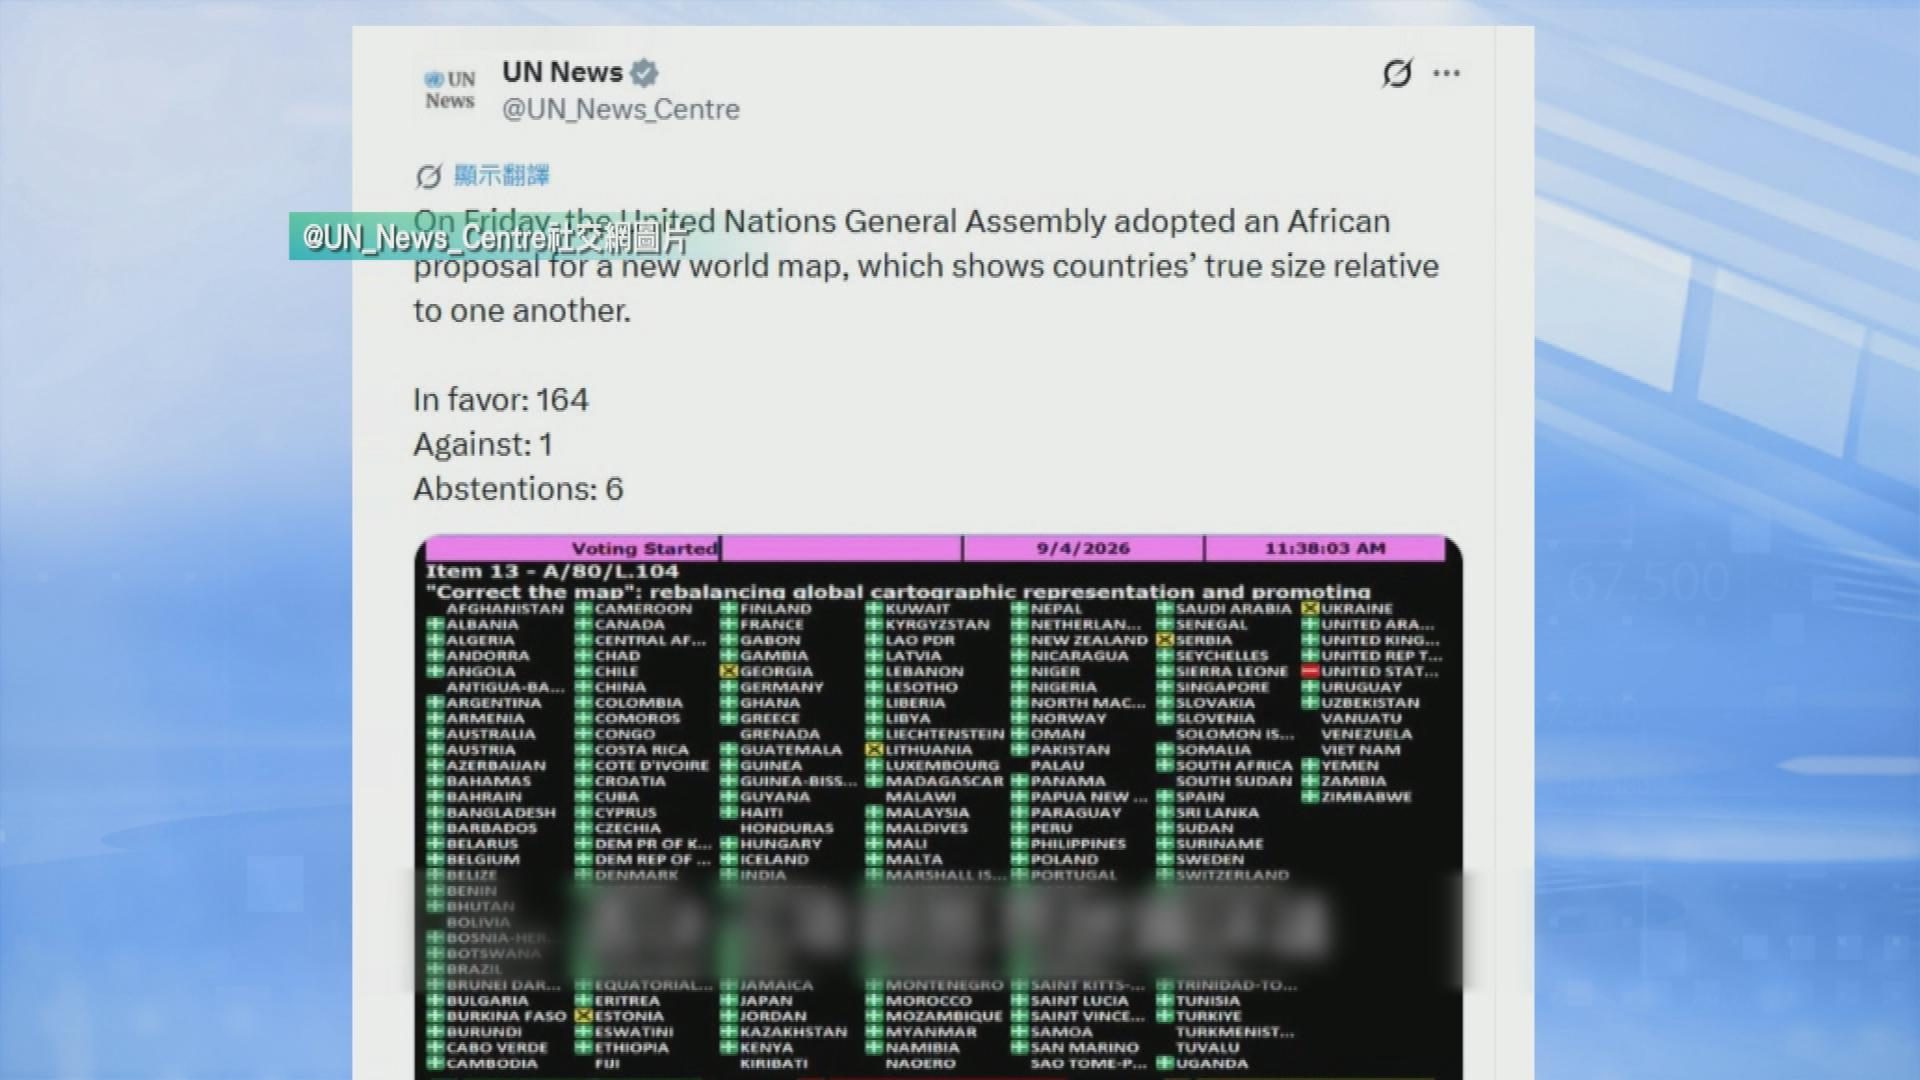Image resolution: width=1920 pixels, height=1080 pixels.
Task: Open the @UN_News_Centre handle link
Action: pos(621,109)
